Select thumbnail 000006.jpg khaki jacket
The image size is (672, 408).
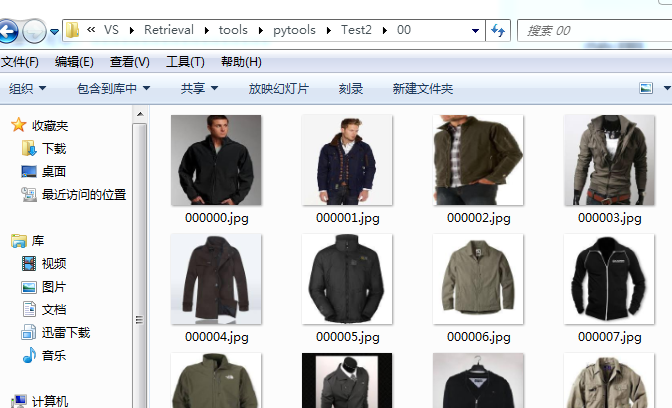[478, 279]
